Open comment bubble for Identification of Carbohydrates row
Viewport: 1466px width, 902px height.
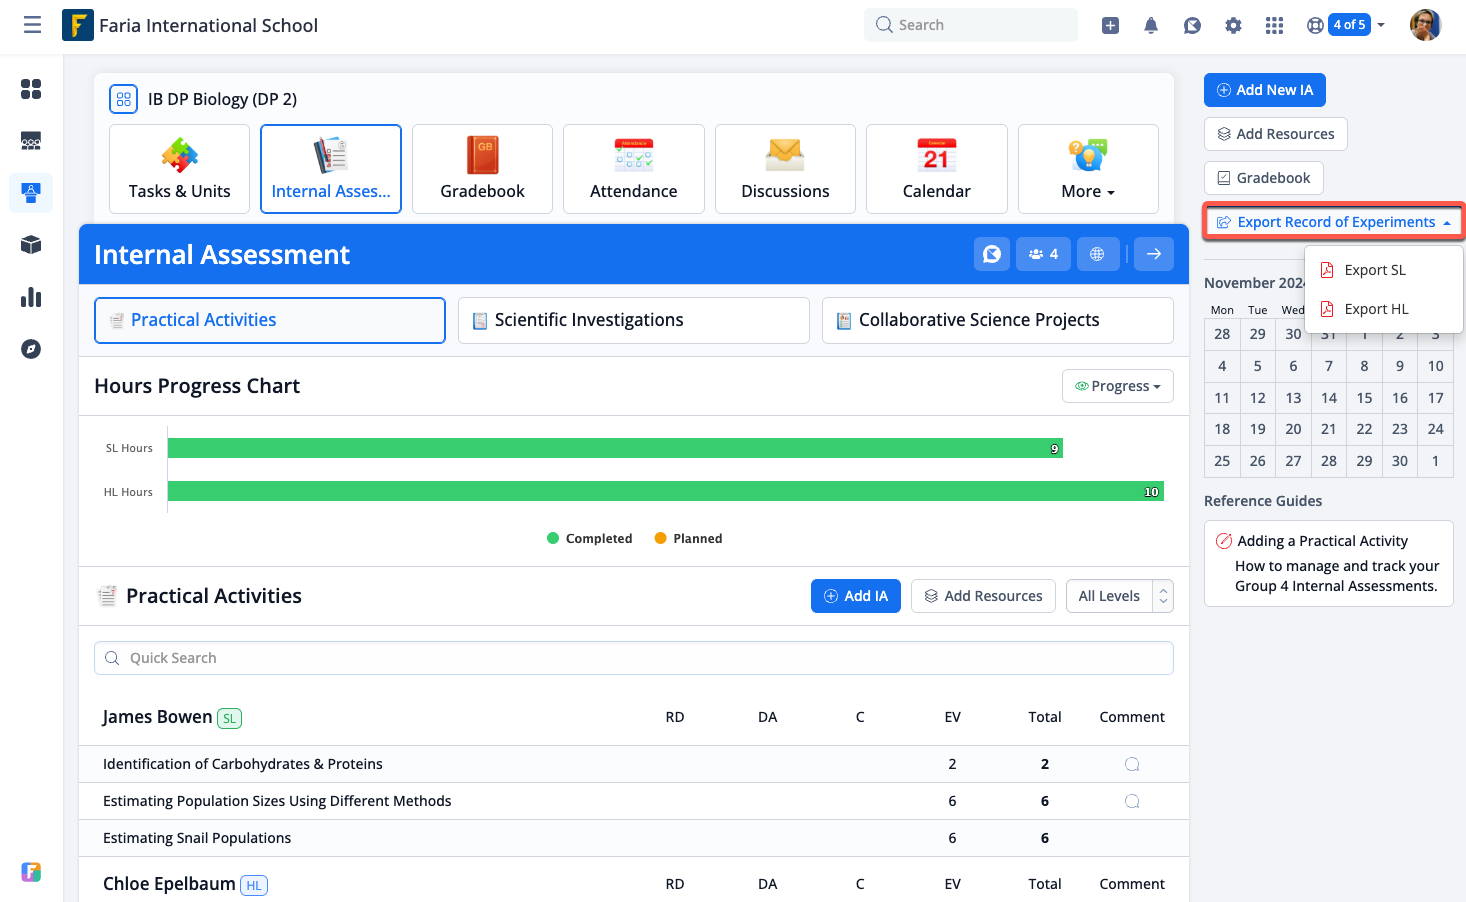pyautogui.click(x=1132, y=764)
